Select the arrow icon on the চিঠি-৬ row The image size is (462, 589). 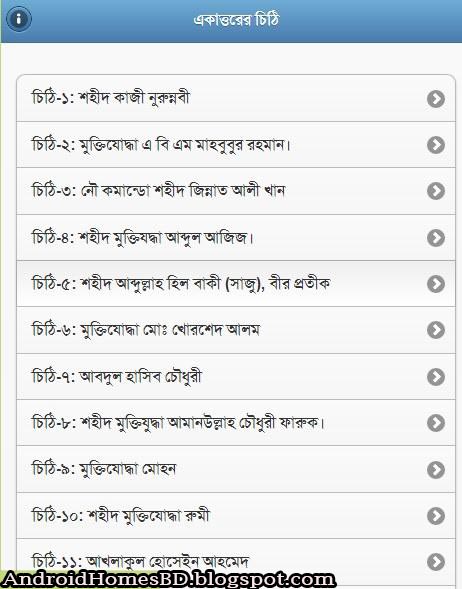(436, 330)
